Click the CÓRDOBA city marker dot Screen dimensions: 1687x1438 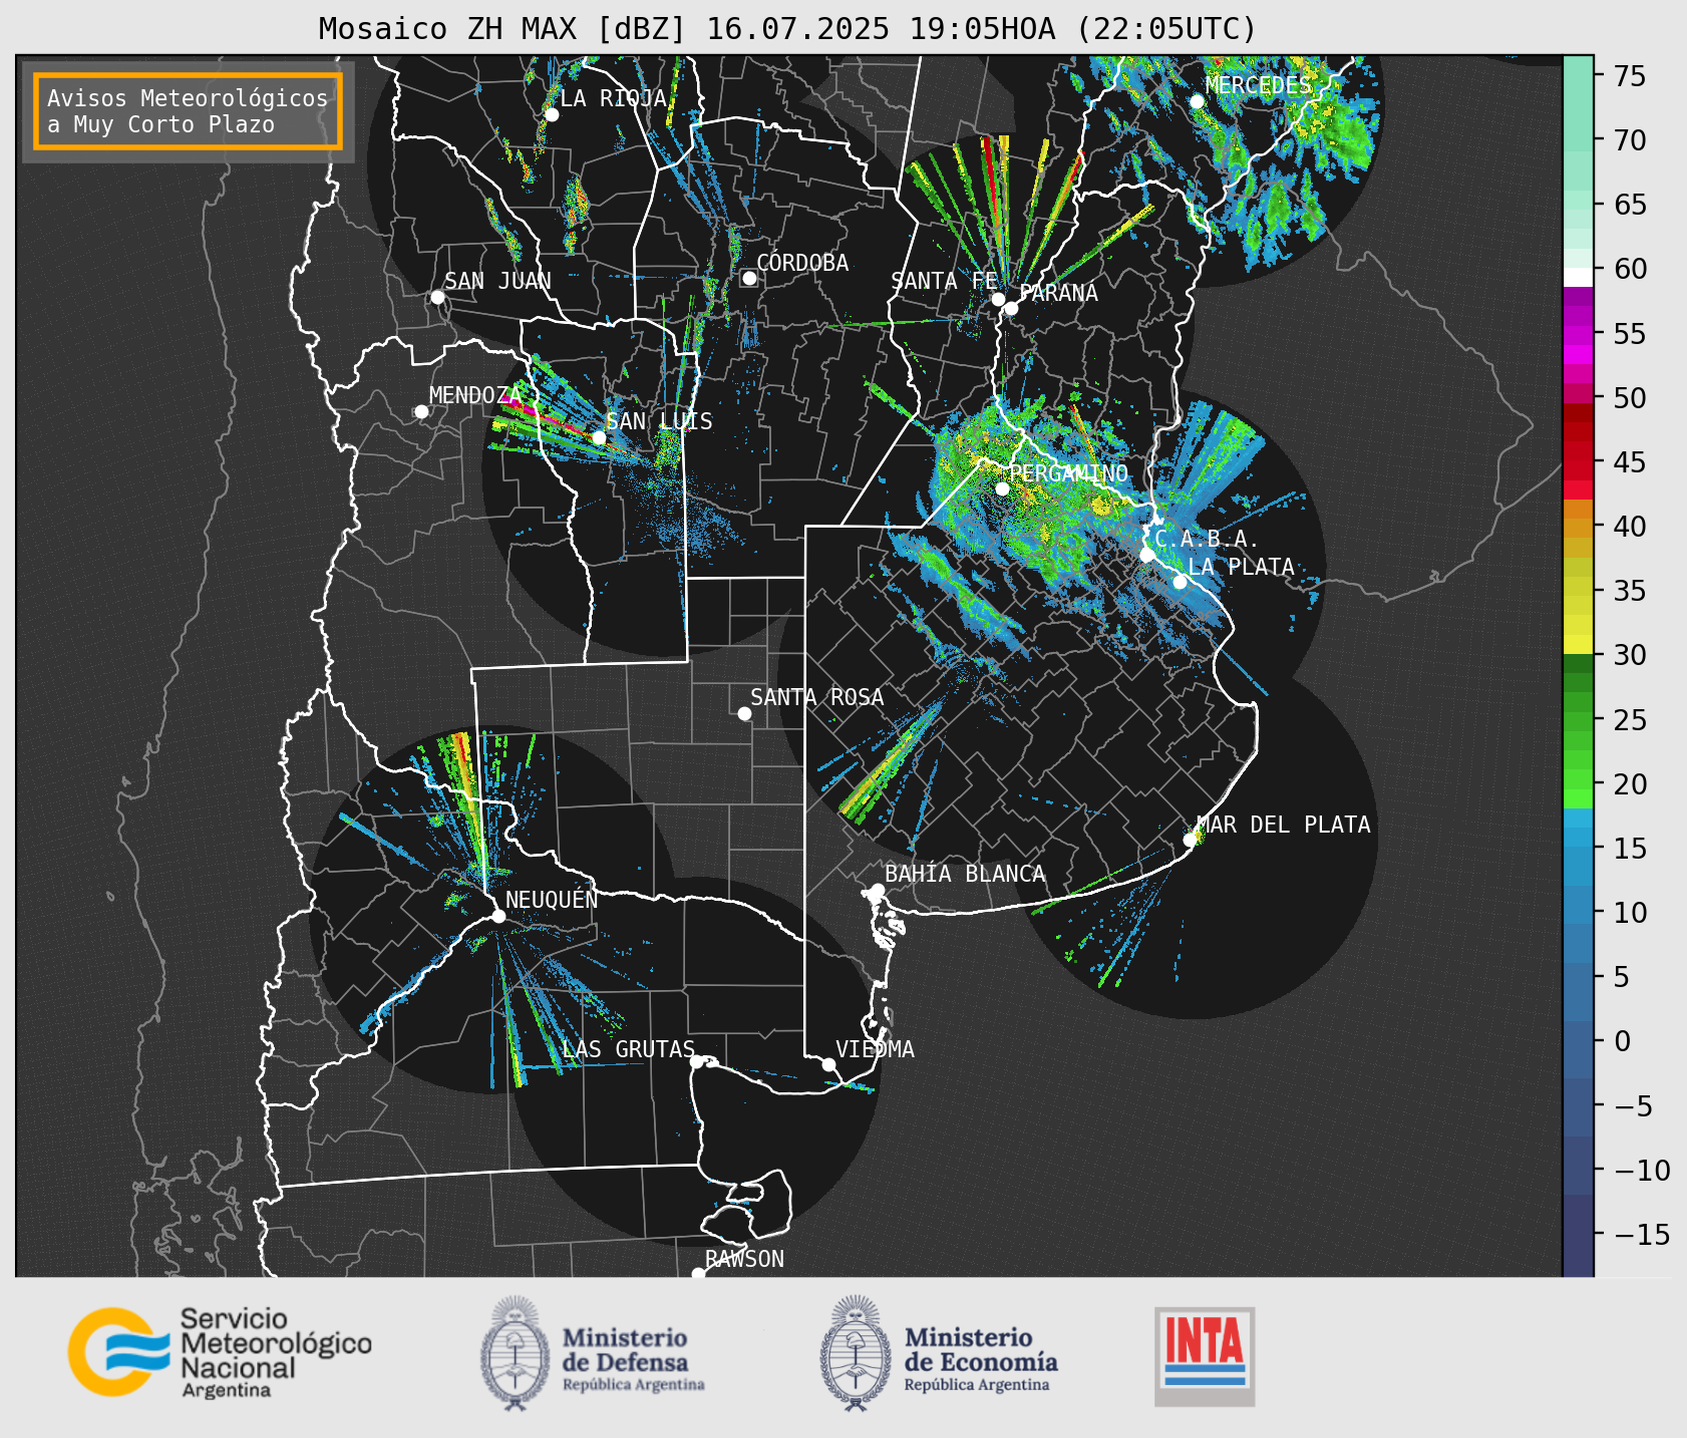pos(749,278)
